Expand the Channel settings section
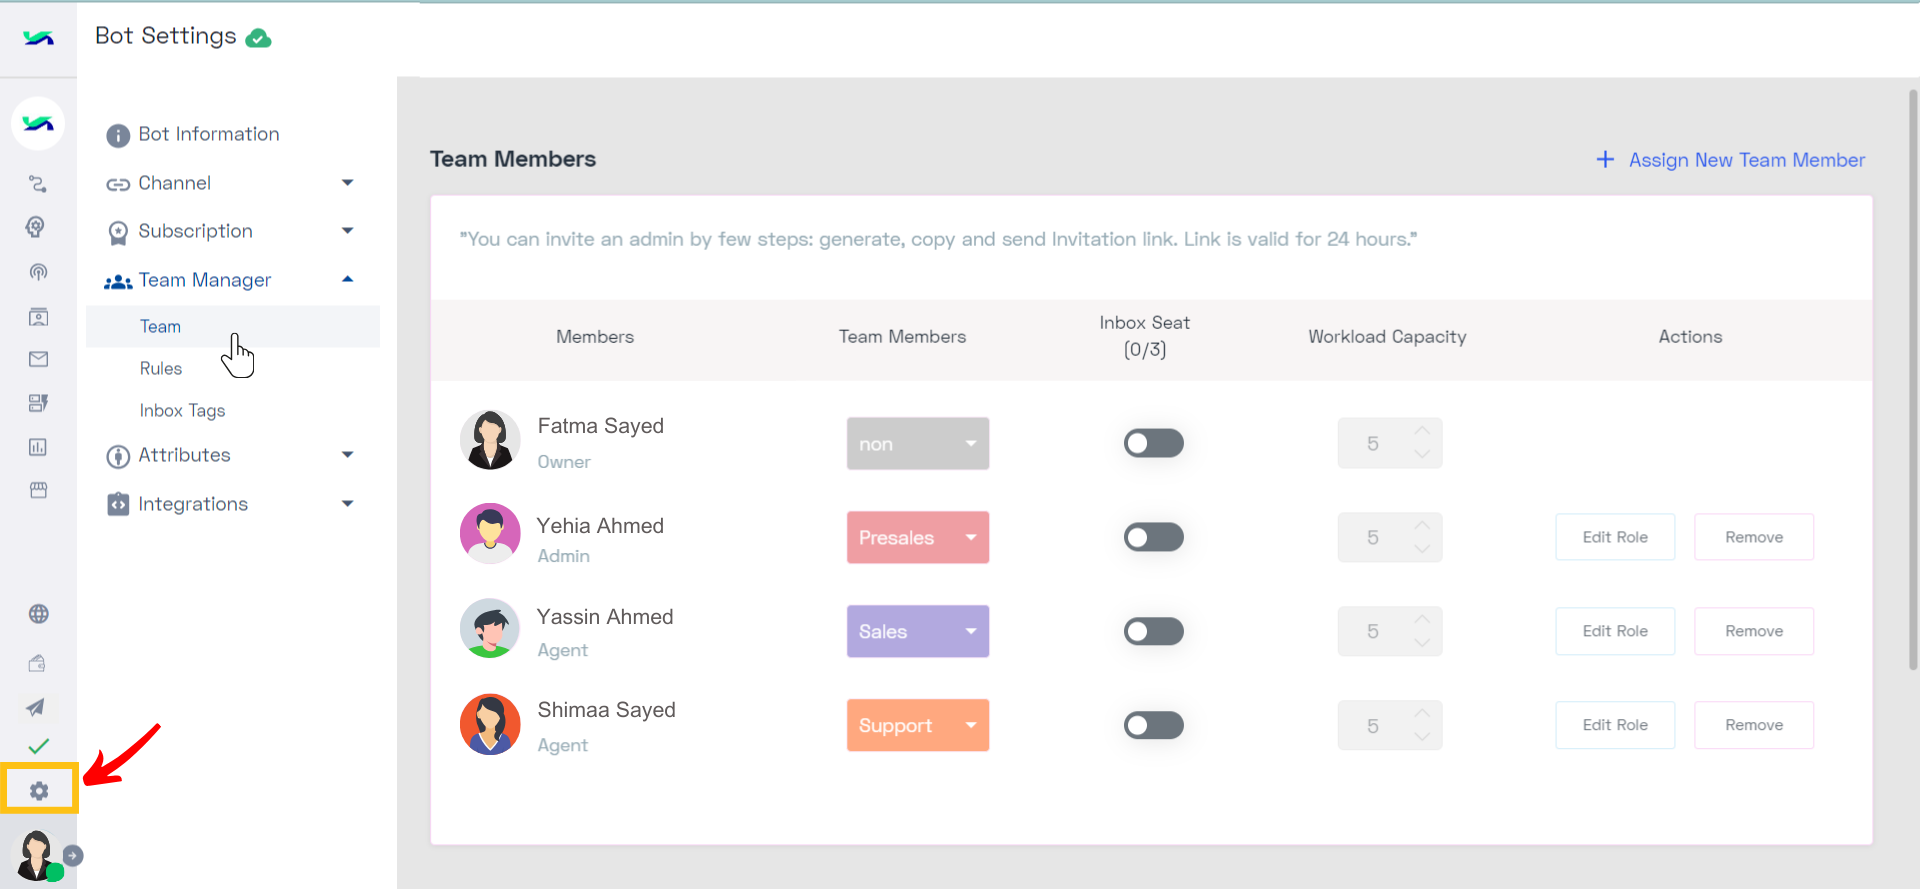 [x=230, y=183]
